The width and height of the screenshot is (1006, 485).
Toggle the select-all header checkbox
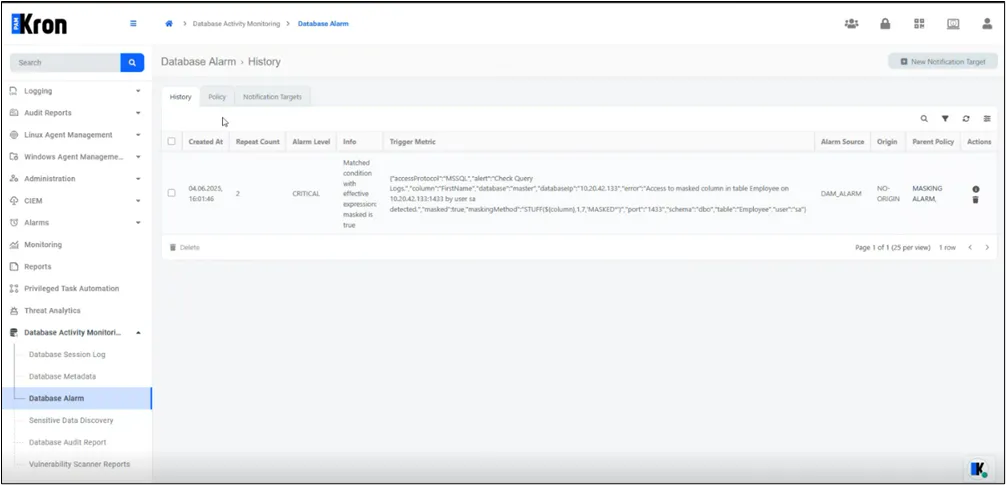171,141
